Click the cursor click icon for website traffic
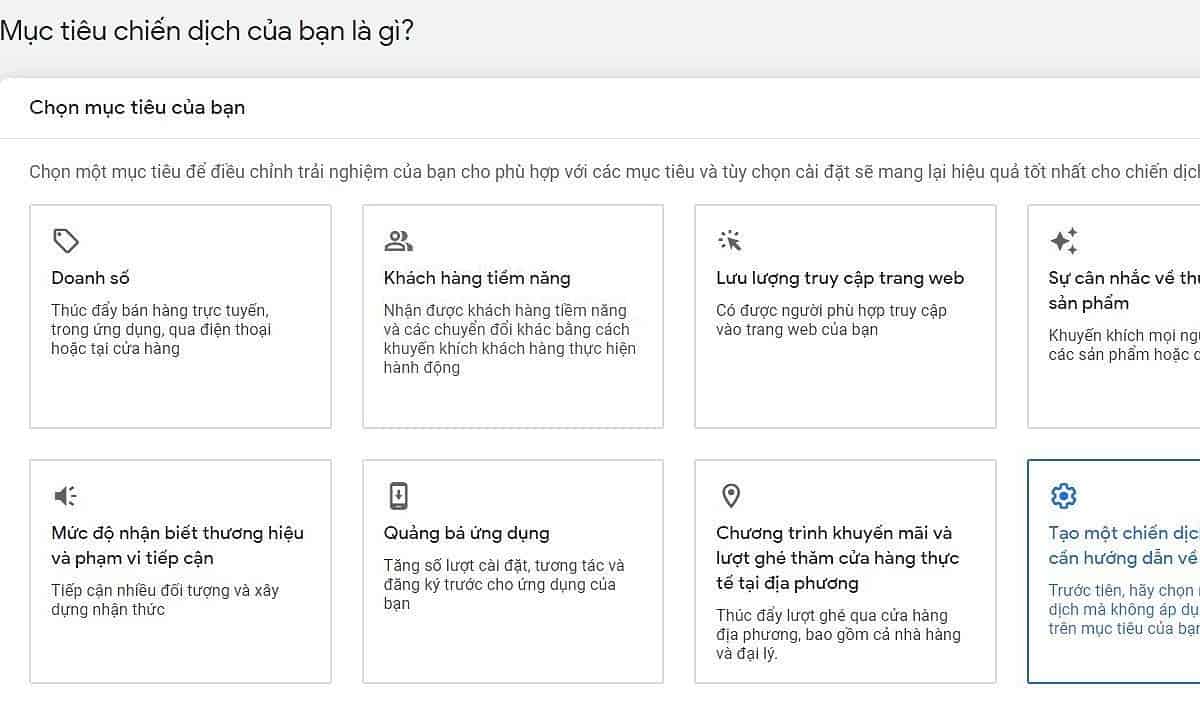1200x707 pixels. (730, 241)
